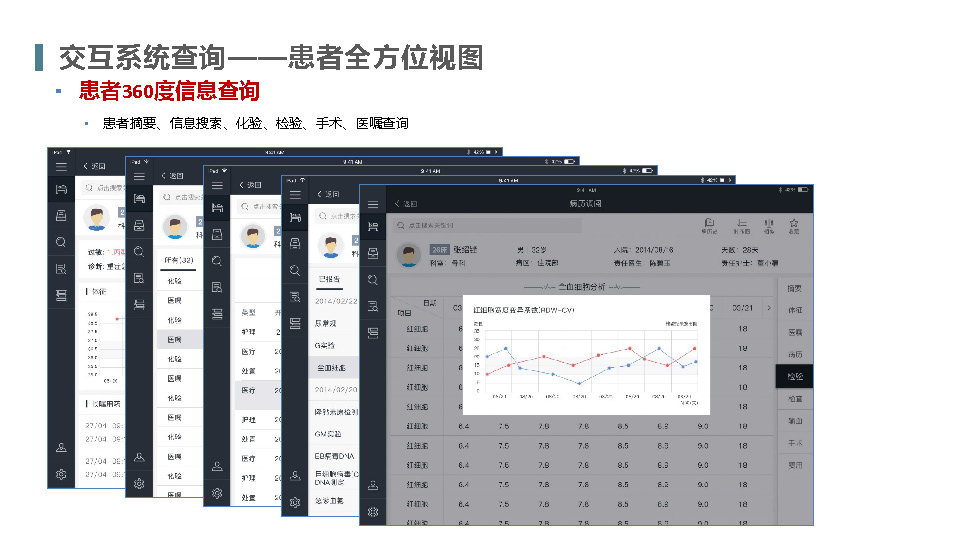Open the hamburger menu in the 所有(32) list window

[x=139, y=176]
